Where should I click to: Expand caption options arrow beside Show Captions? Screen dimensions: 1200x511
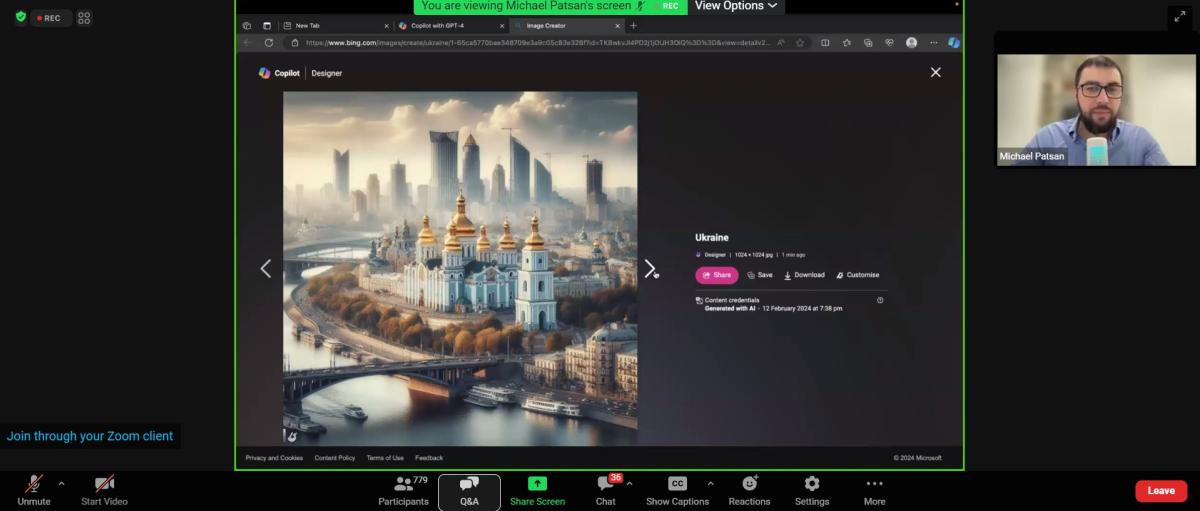point(710,484)
